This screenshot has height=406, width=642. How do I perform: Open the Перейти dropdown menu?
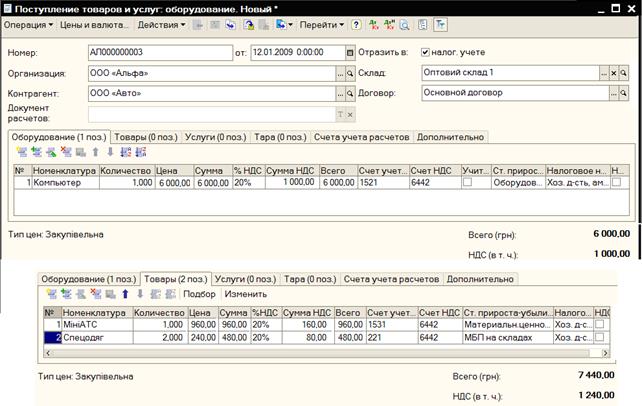pyautogui.click(x=321, y=24)
